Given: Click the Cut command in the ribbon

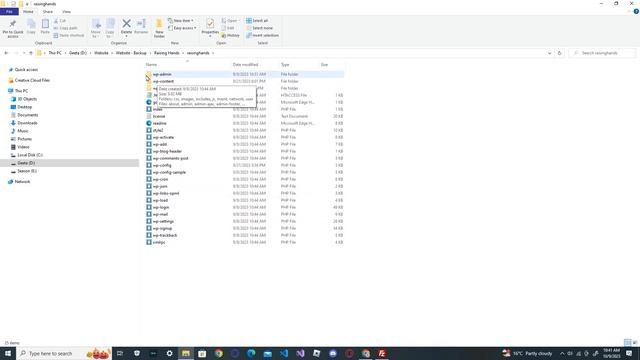Looking at the screenshot, I should pos(60,21).
